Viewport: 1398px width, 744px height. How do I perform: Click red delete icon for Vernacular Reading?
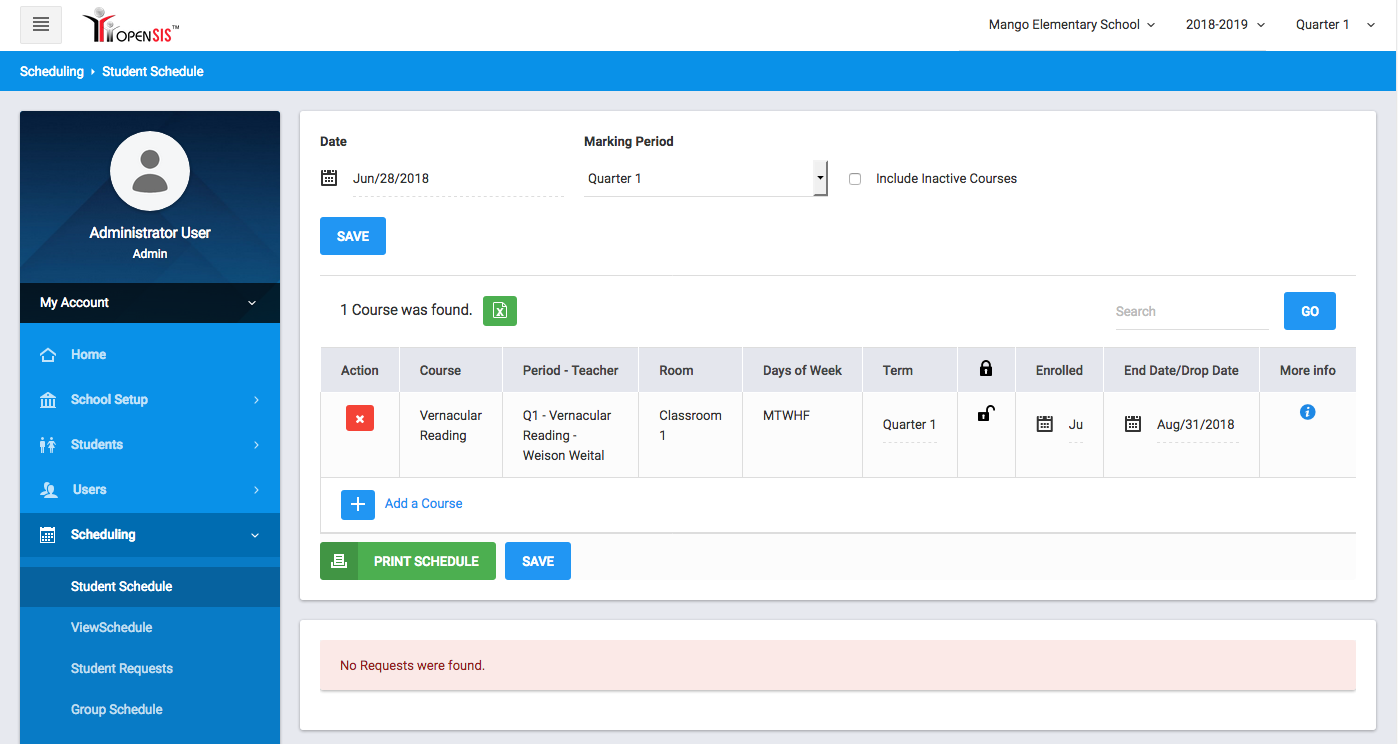coord(360,418)
